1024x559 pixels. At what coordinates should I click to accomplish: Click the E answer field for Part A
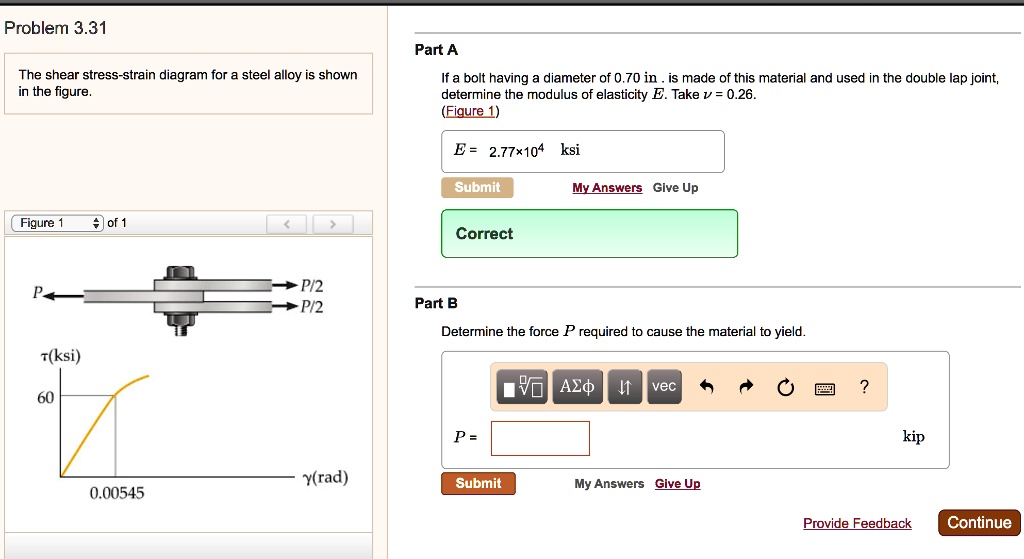[x=583, y=152]
